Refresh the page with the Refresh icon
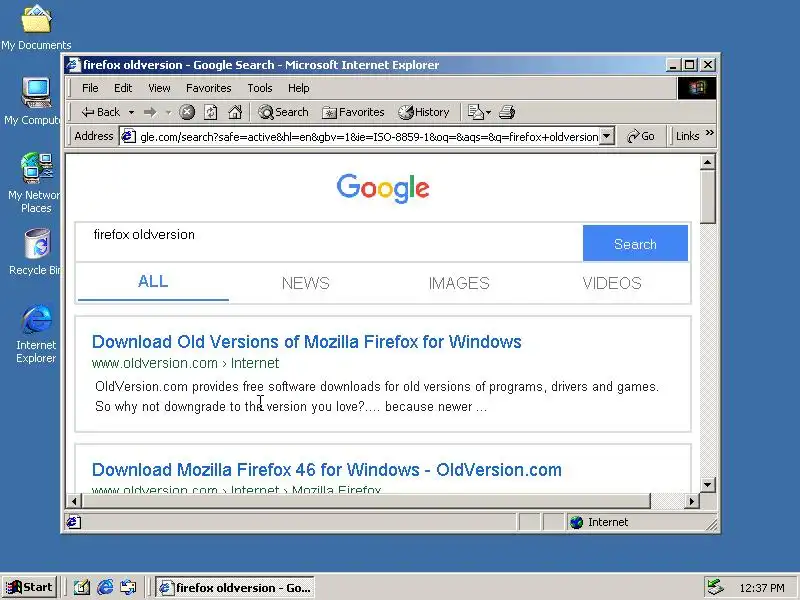 [x=211, y=112]
